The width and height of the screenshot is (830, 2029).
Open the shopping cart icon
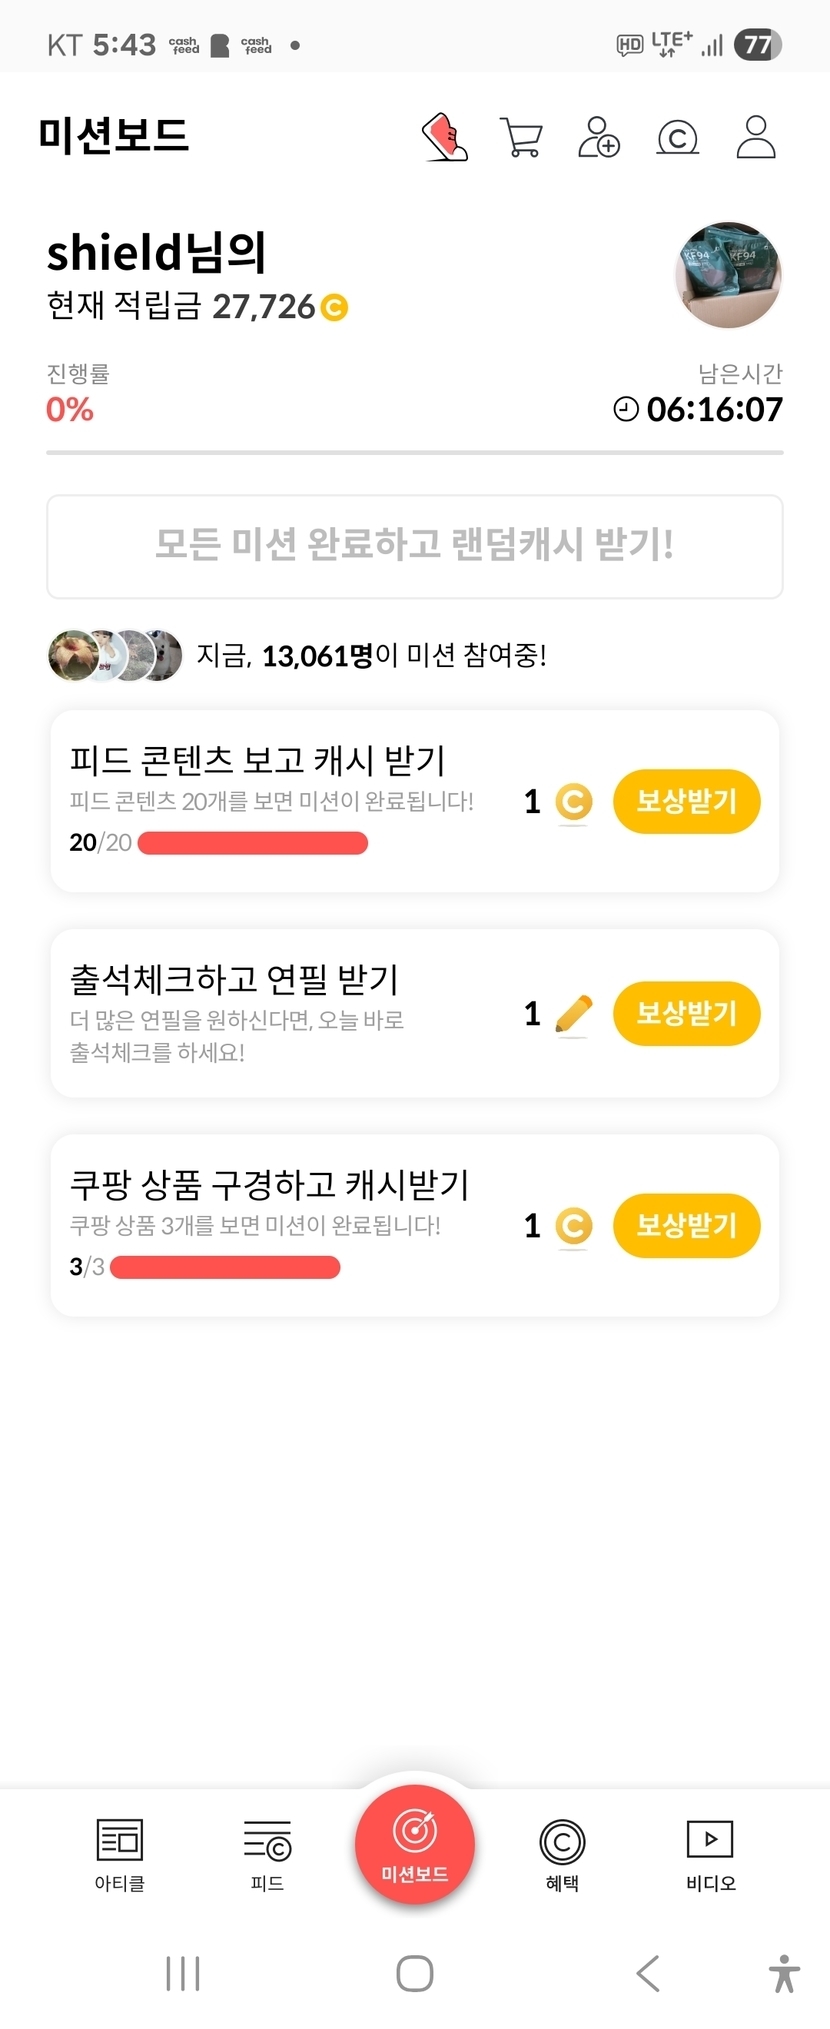(x=521, y=138)
